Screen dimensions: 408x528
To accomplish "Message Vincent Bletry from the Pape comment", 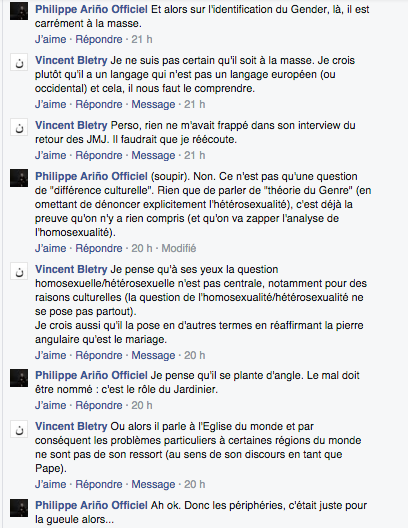I will point(153,484).
